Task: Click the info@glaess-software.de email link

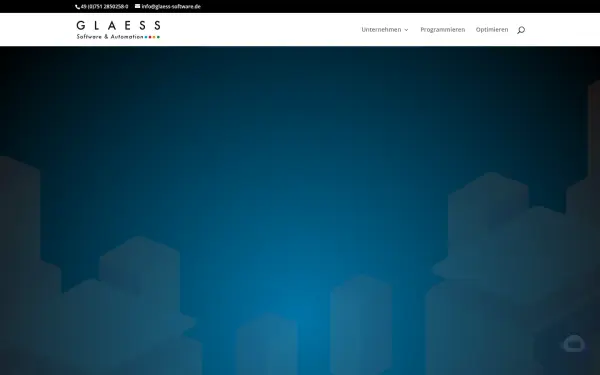Action: (x=171, y=6)
